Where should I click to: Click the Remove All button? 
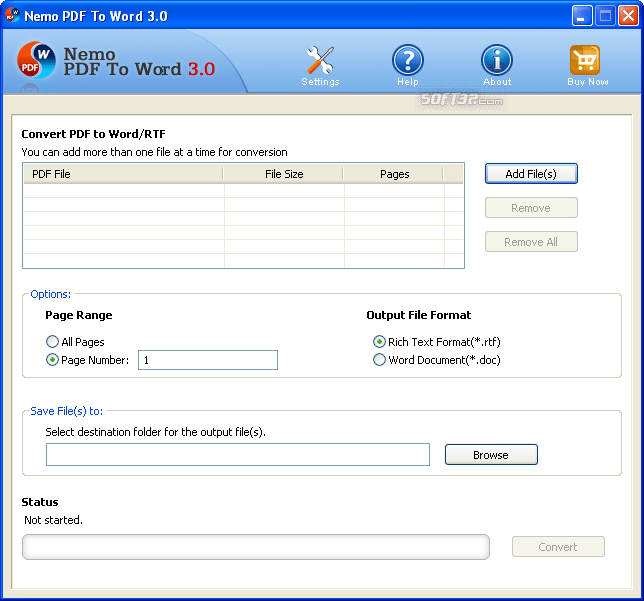click(531, 242)
